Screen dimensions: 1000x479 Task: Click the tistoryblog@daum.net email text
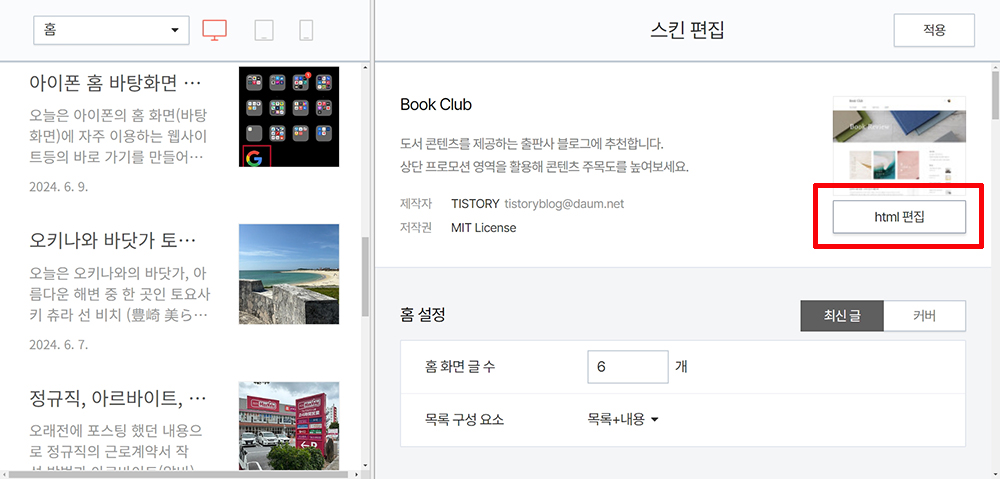pos(564,204)
